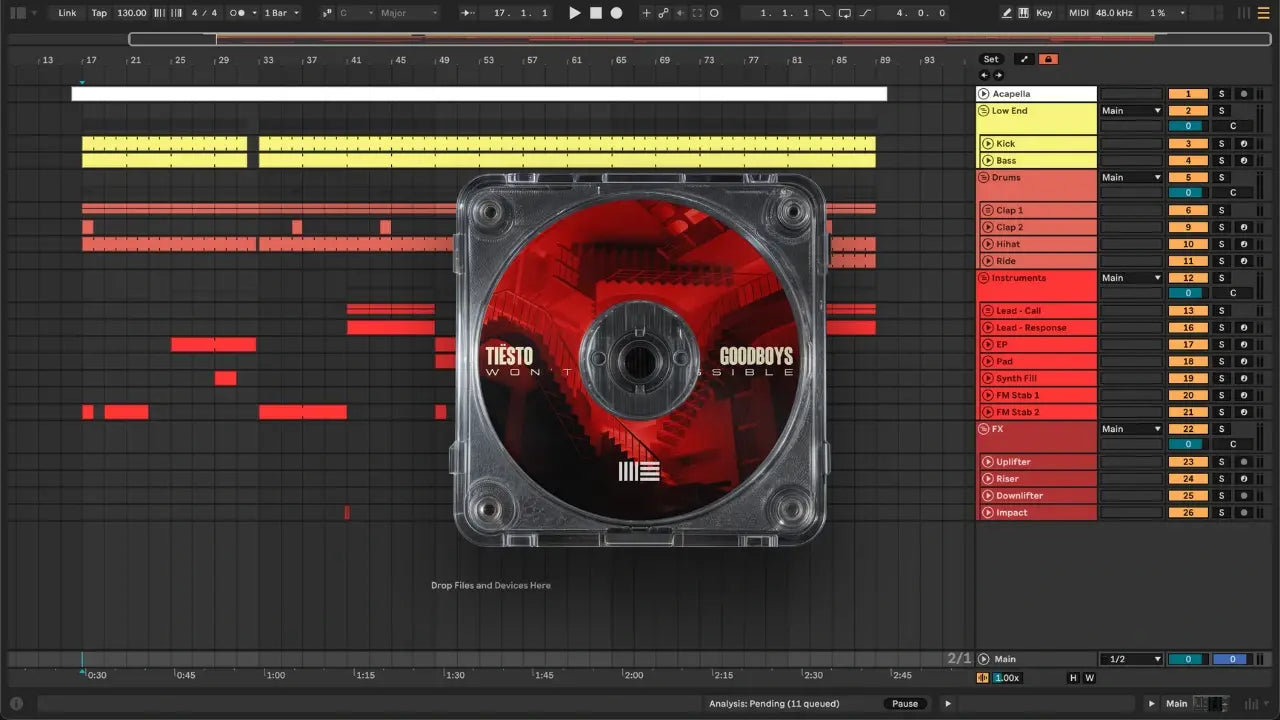
Task: Toggle the computer MIDI keyboard icon
Action: [x=1024, y=13]
